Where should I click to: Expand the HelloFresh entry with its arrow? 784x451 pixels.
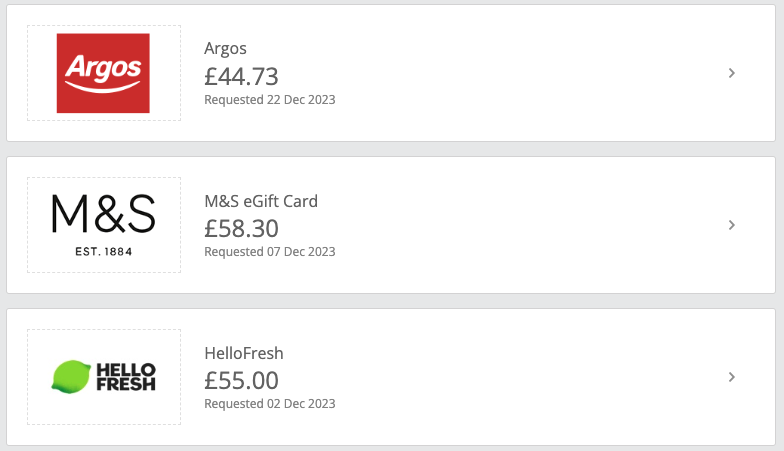(x=732, y=377)
